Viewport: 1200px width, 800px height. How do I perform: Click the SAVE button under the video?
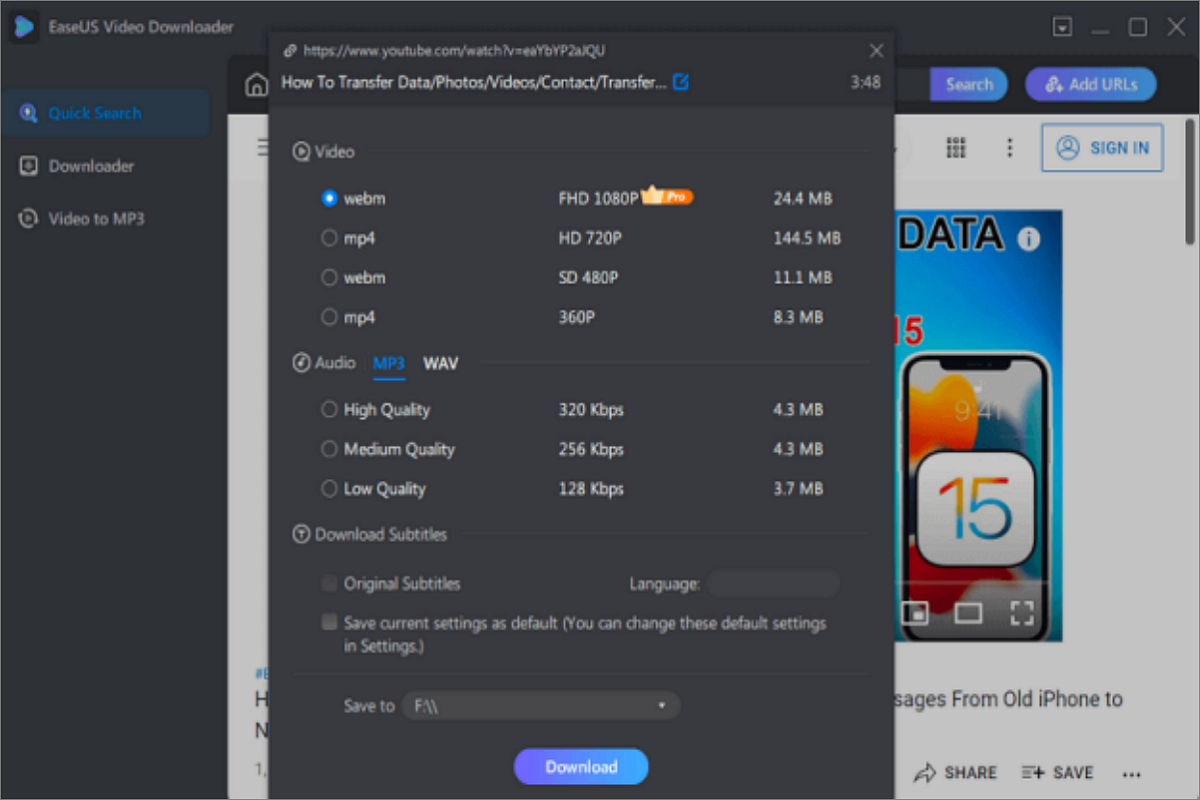click(1057, 773)
